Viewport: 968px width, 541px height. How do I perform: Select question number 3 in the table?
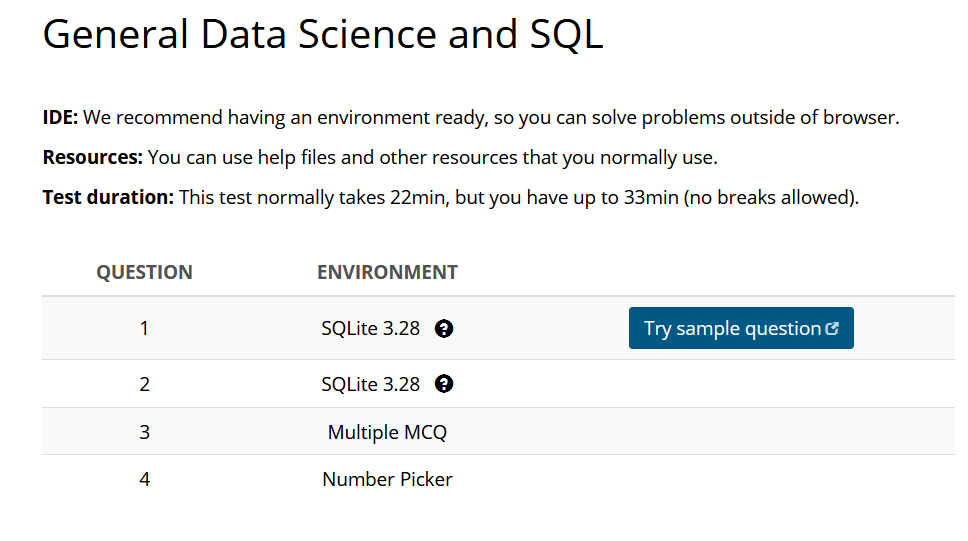(x=144, y=432)
